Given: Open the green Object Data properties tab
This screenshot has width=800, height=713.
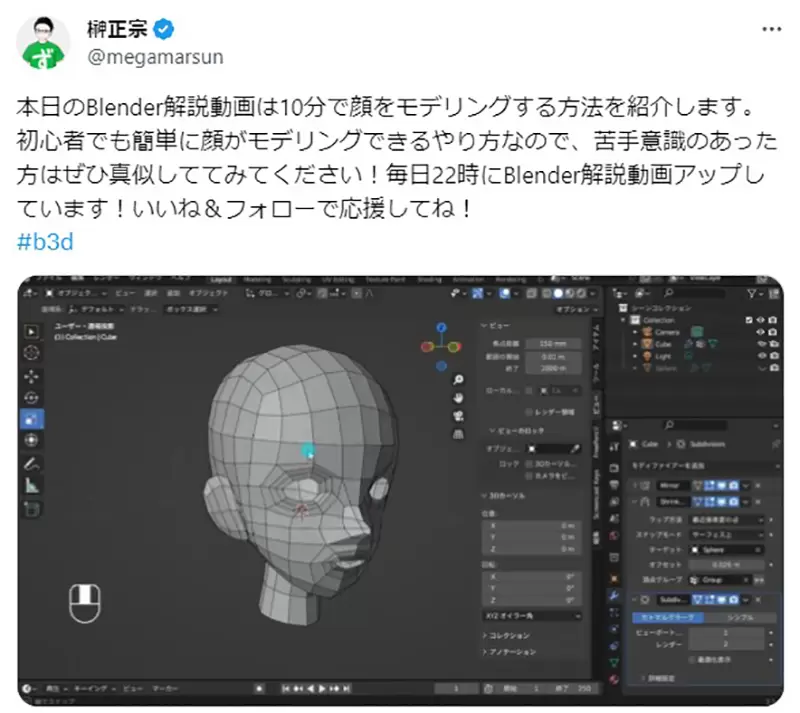Looking at the screenshot, I should [614, 662].
